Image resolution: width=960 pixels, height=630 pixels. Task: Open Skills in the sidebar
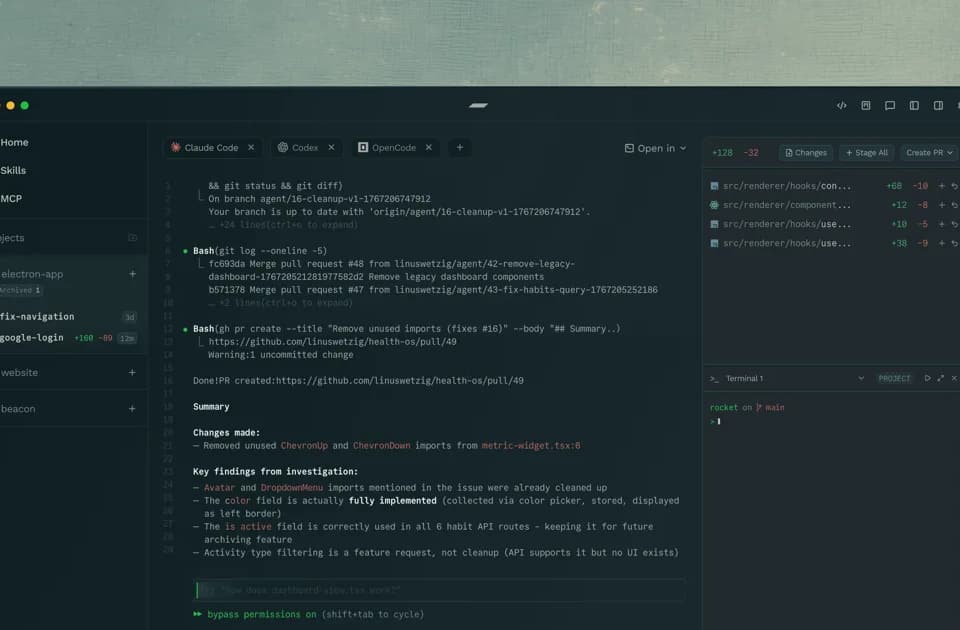(13, 170)
